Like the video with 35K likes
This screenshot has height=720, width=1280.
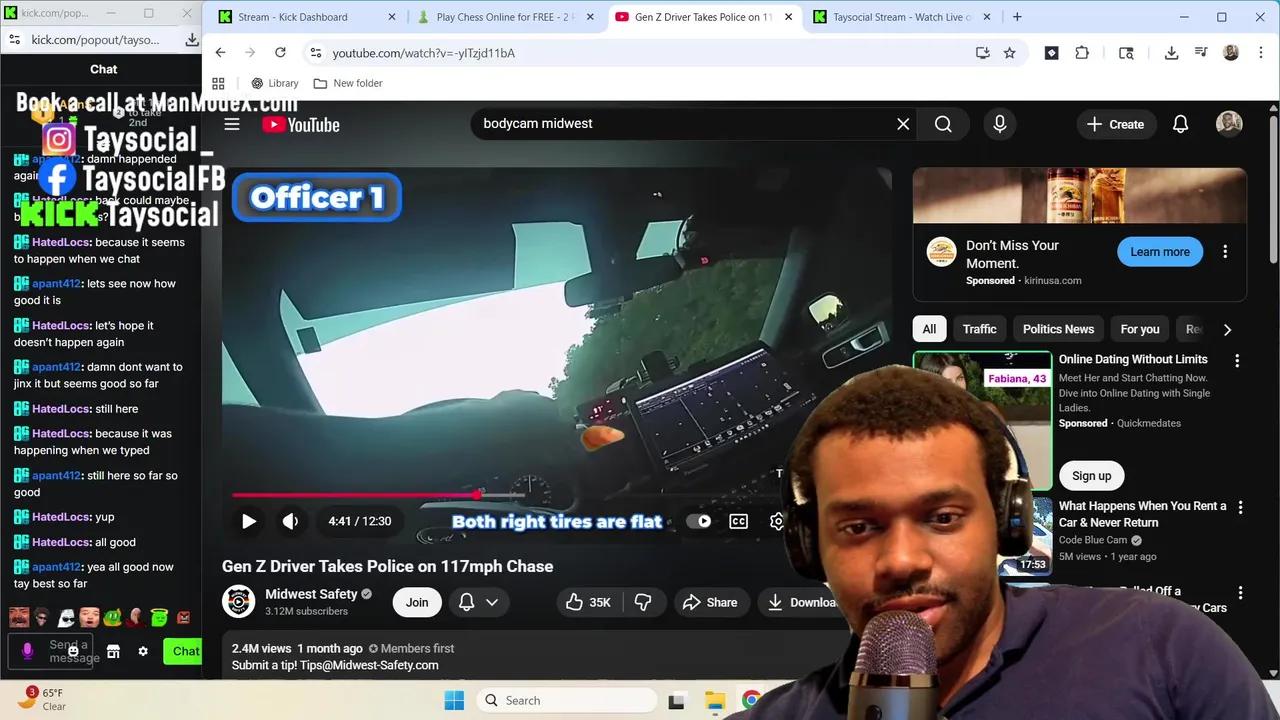[588, 602]
